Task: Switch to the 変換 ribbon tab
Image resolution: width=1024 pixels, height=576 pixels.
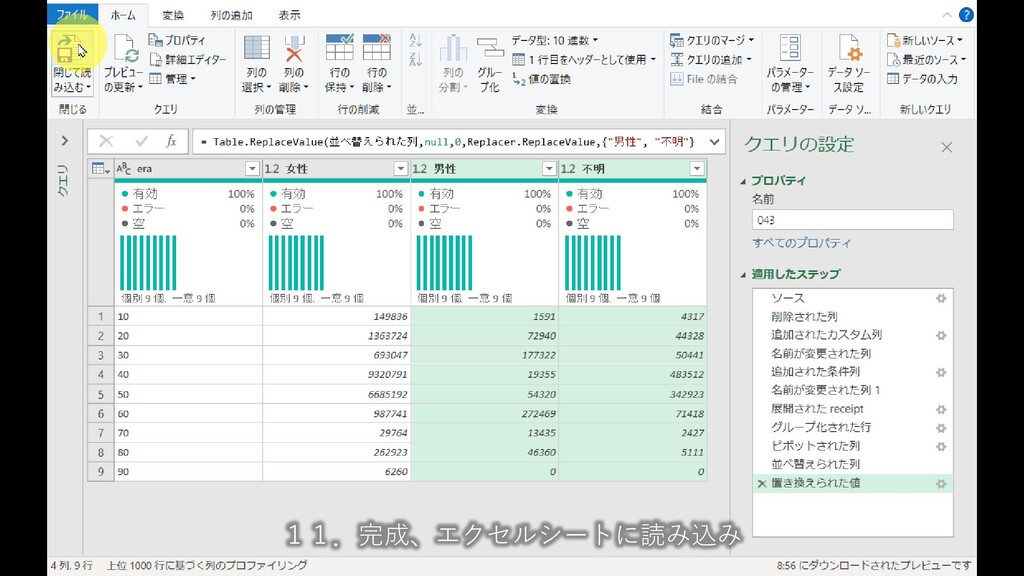Action: click(x=173, y=15)
